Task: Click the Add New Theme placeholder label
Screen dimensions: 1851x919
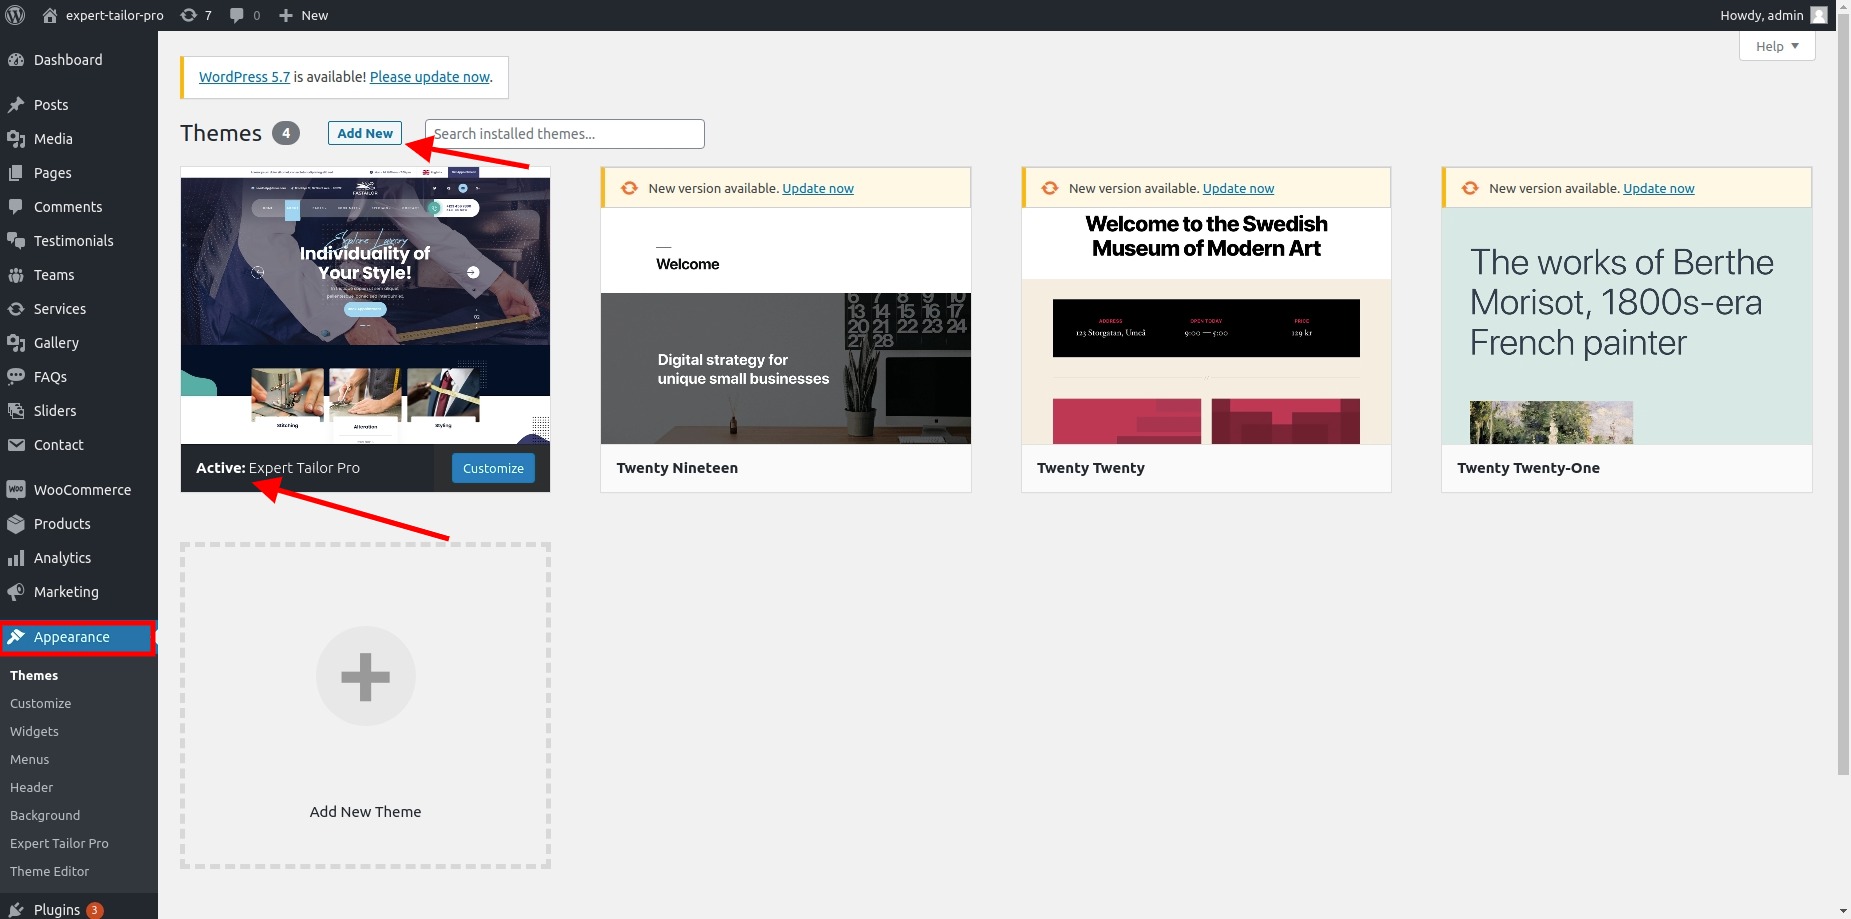Action: point(365,812)
